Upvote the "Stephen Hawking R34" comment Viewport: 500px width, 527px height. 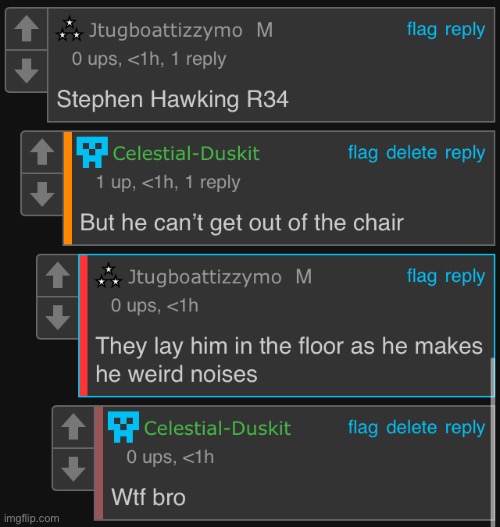[27, 29]
